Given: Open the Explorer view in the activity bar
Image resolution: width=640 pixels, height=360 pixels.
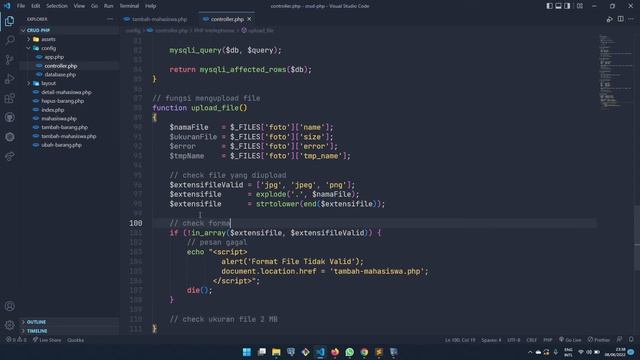Looking at the screenshot, I should 9,21.
